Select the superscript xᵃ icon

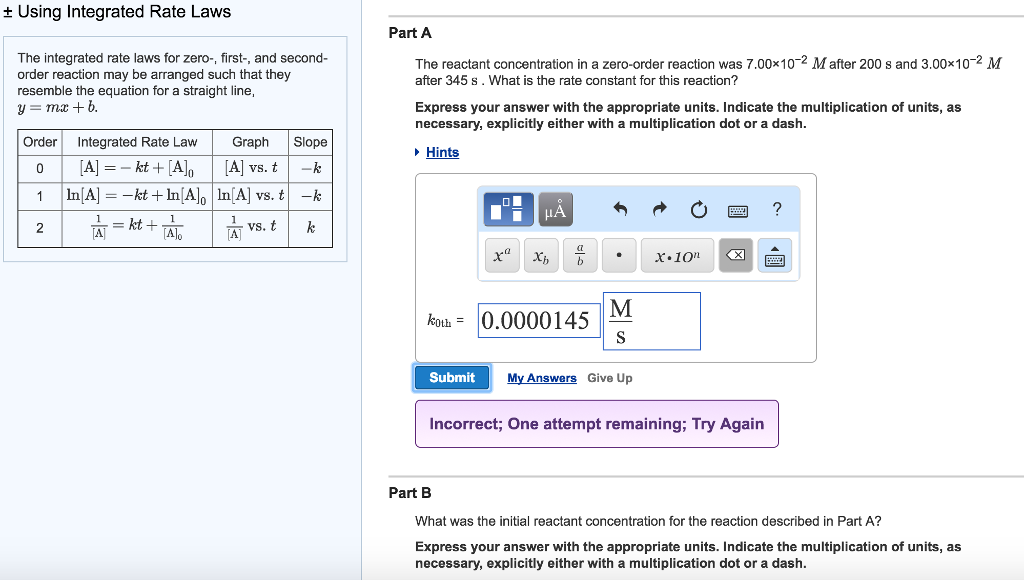[x=501, y=255]
